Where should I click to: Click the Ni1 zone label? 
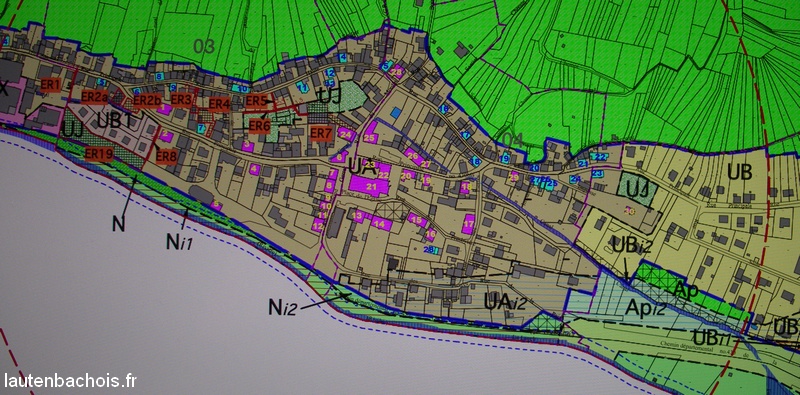179,242
